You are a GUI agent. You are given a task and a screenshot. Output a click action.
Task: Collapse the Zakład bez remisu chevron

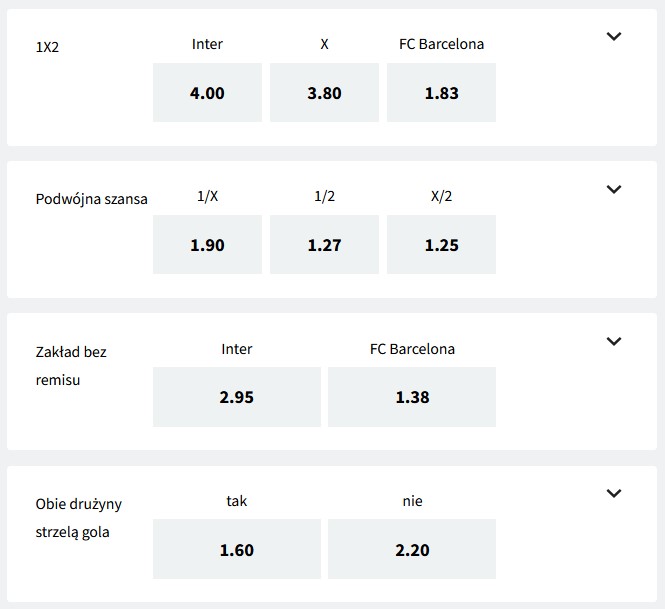[614, 341]
